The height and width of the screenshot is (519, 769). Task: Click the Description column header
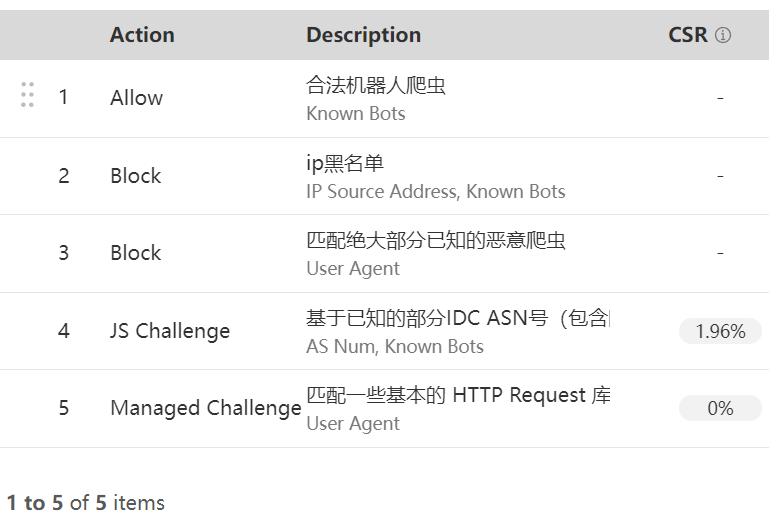point(363,35)
